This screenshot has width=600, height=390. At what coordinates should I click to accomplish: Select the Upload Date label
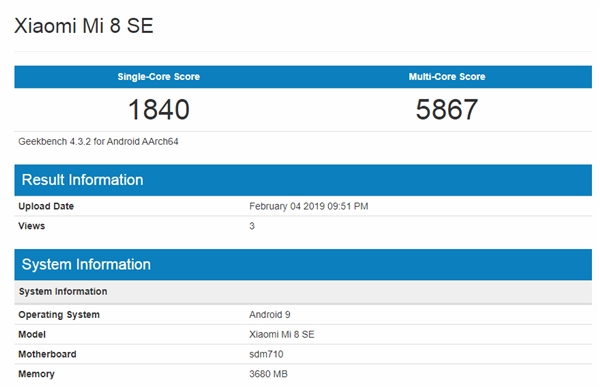coord(46,206)
